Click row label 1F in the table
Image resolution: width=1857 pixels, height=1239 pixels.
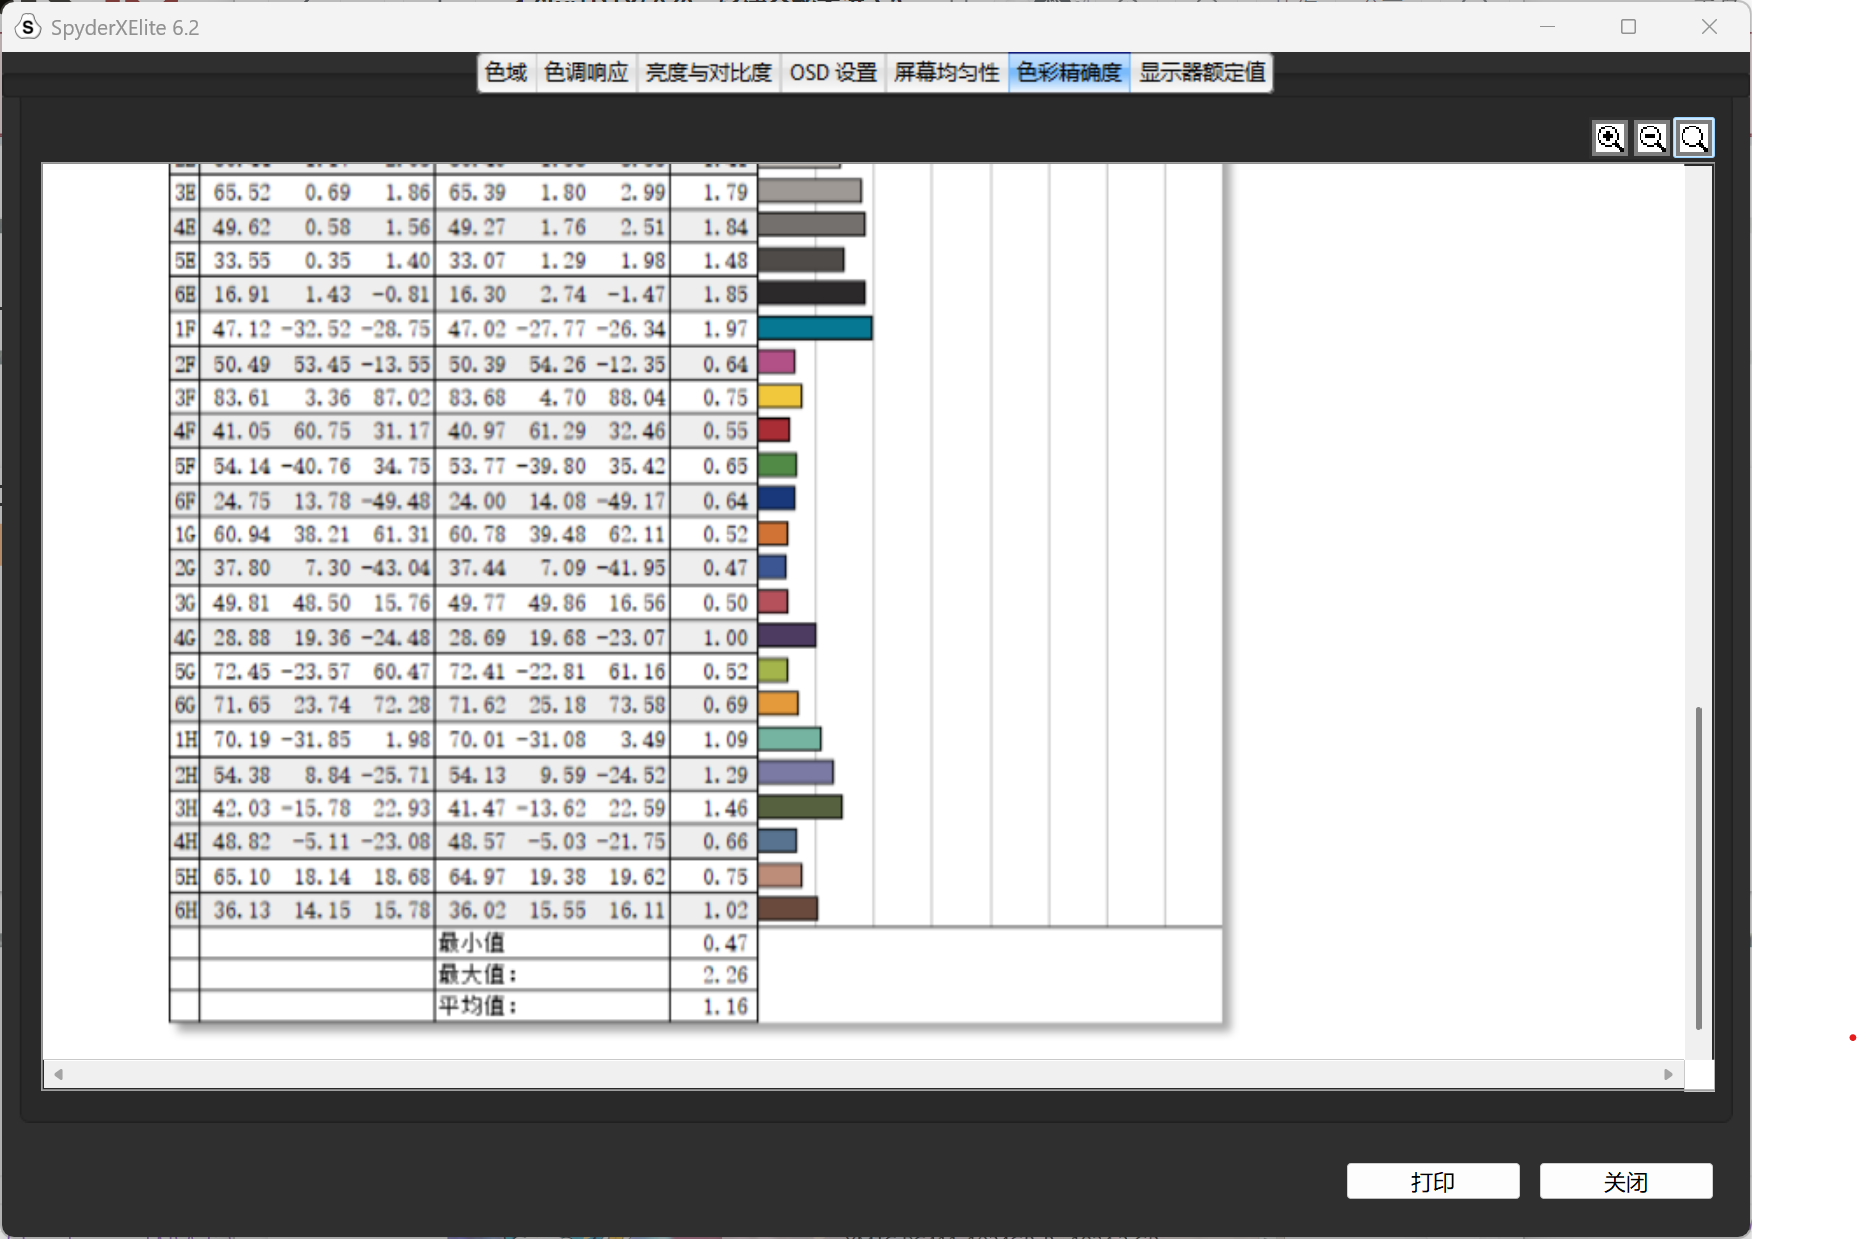[x=185, y=329]
